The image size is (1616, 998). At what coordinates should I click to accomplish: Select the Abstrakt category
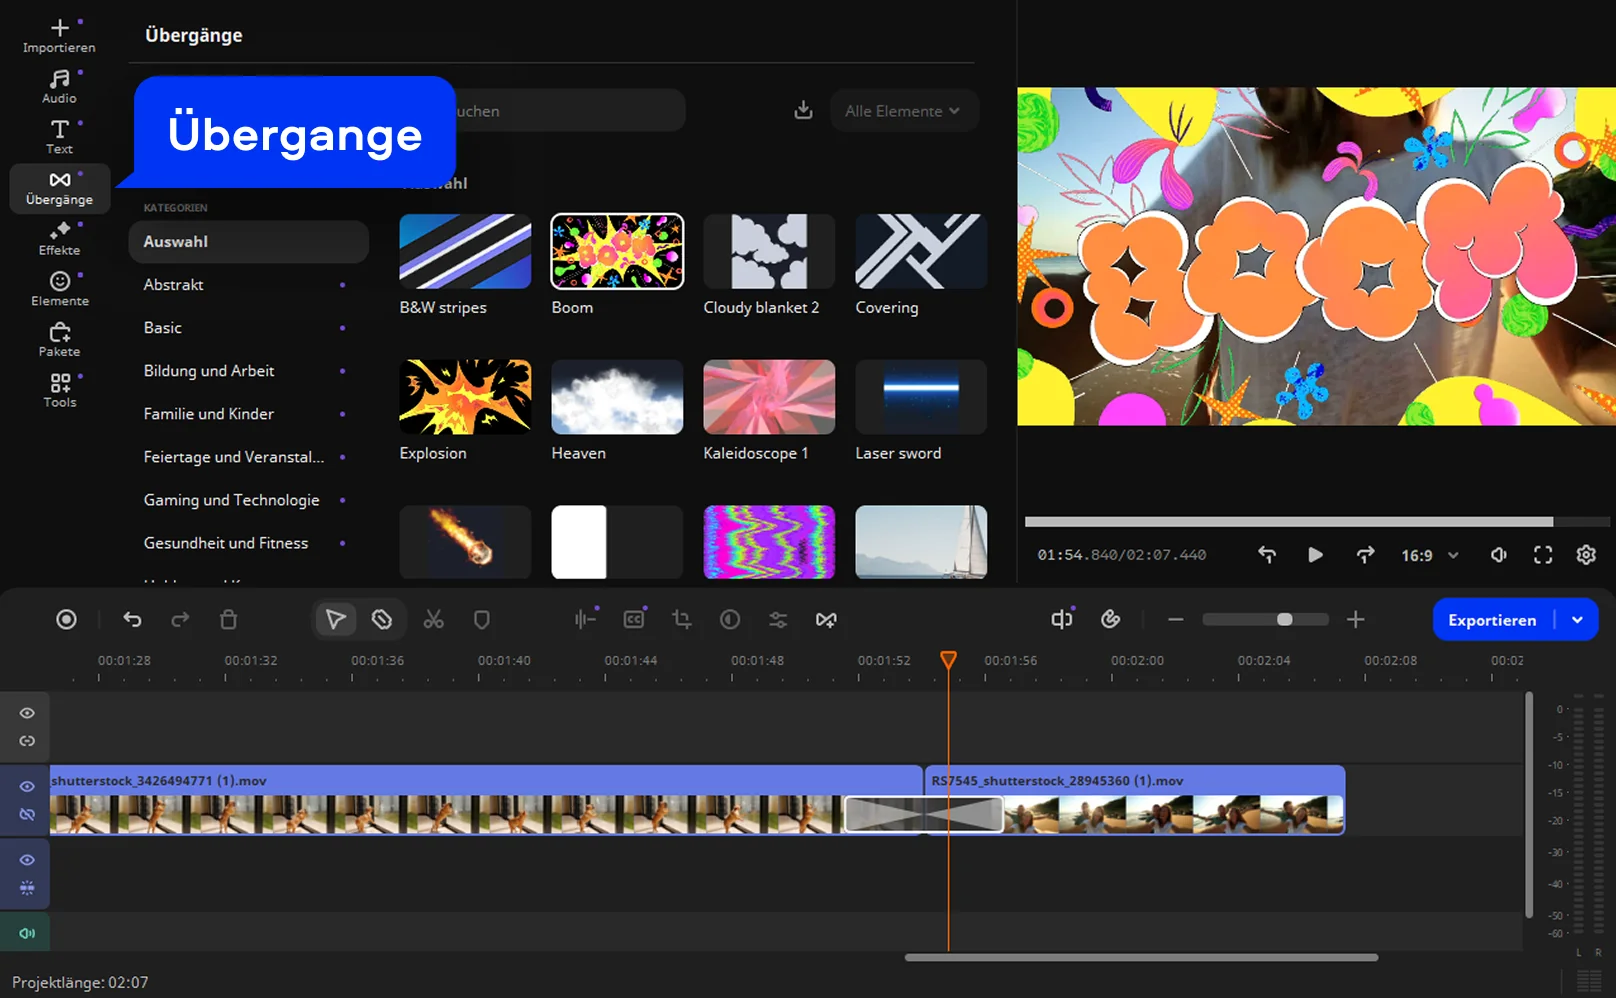tap(174, 285)
